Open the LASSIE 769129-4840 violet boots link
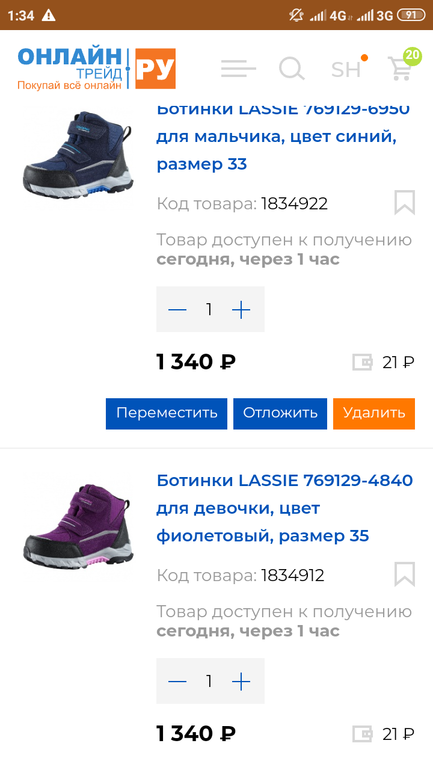Viewport: 433px width, 770px height. (x=285, y=508)
